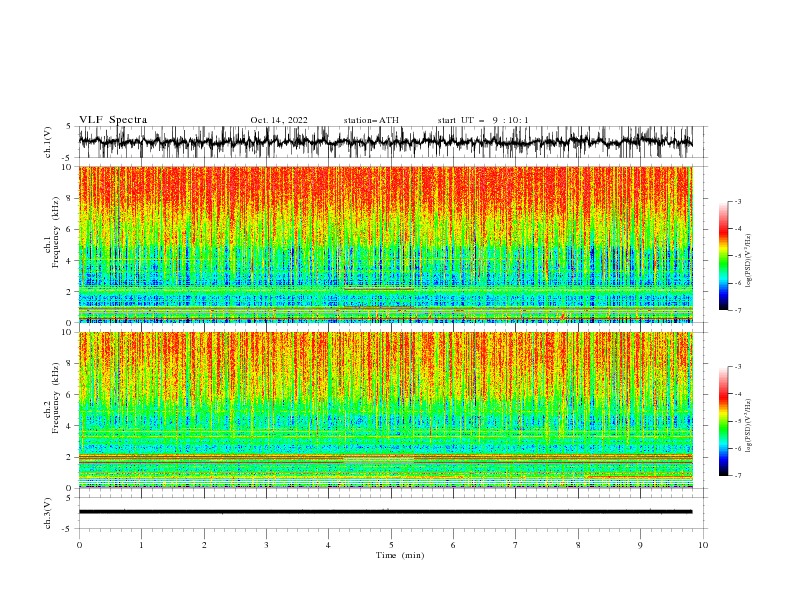This screenshot has width=792, height=612.
Task: Click time axis tick label "6"
Action: pyautogui.click(x=454, y=545)
